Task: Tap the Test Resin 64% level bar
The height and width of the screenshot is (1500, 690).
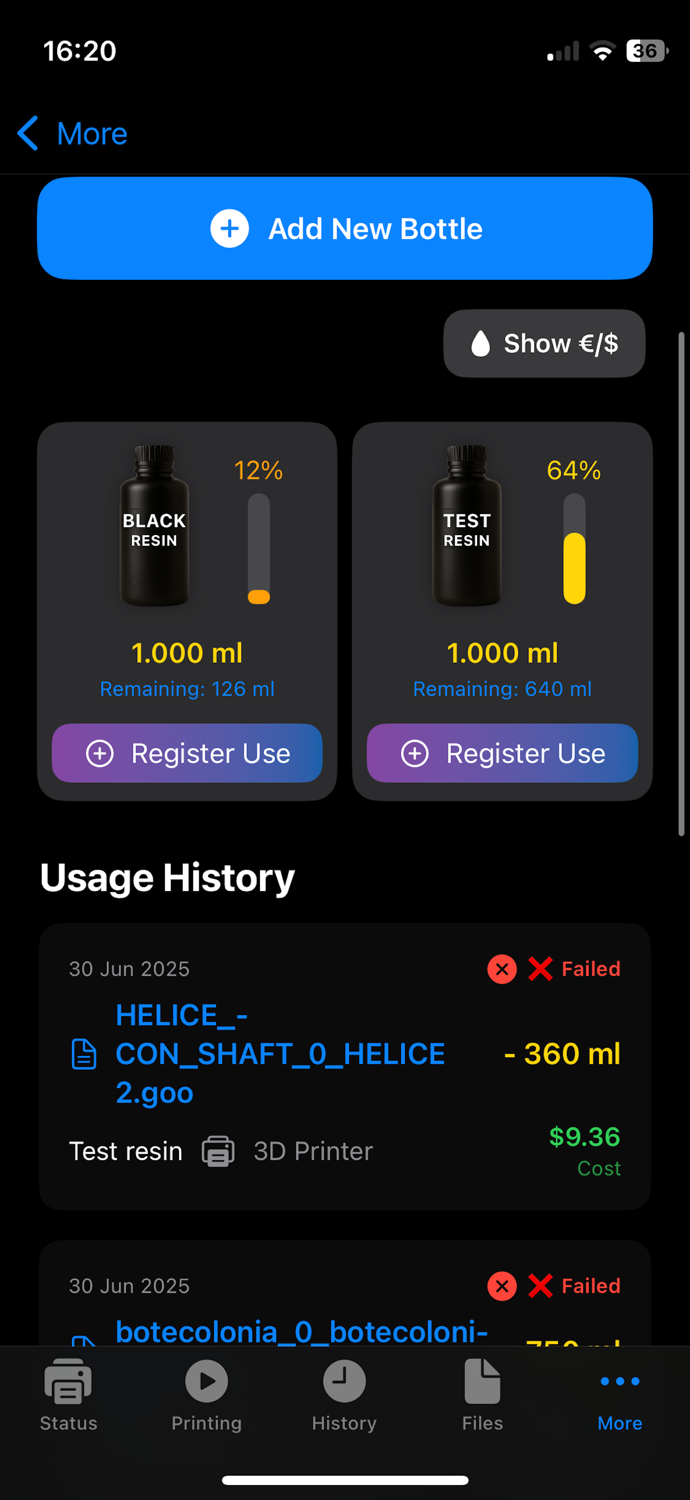Action: [x=574, y=549]
